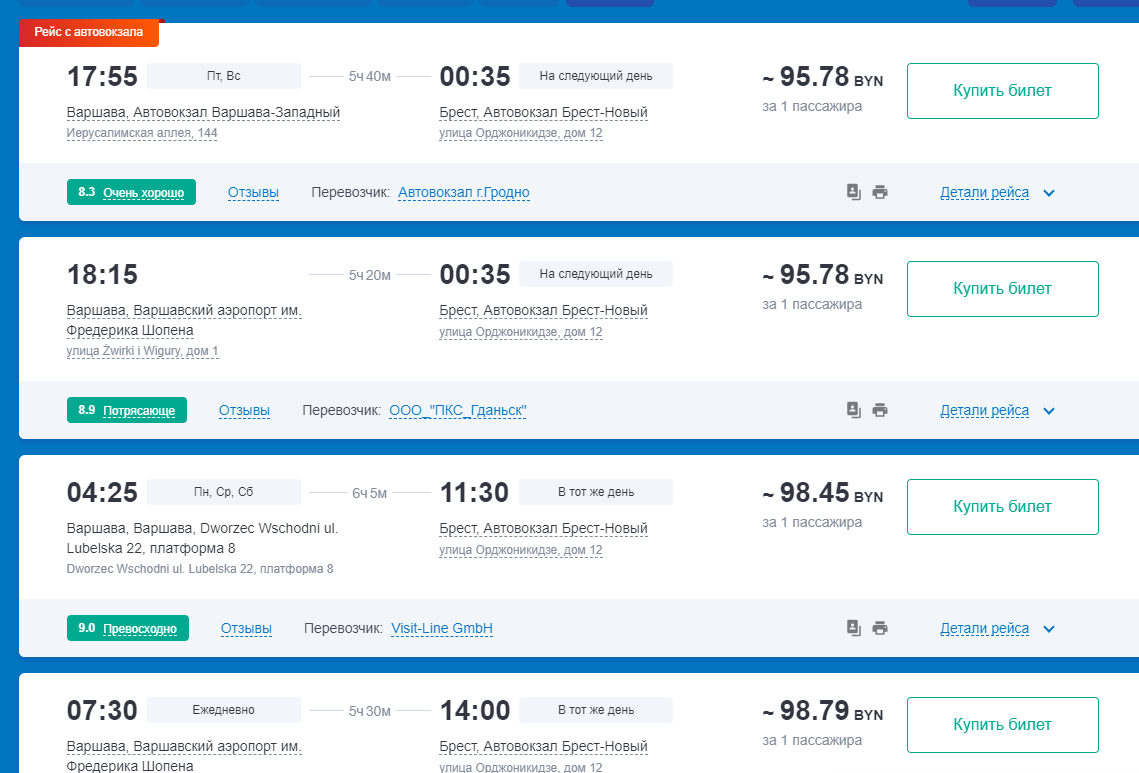This screenshot has width=1139, height=773.
Task: Click the passenger document icon for ПКС Гданьск trip
Action: click(x=854, y=410)
